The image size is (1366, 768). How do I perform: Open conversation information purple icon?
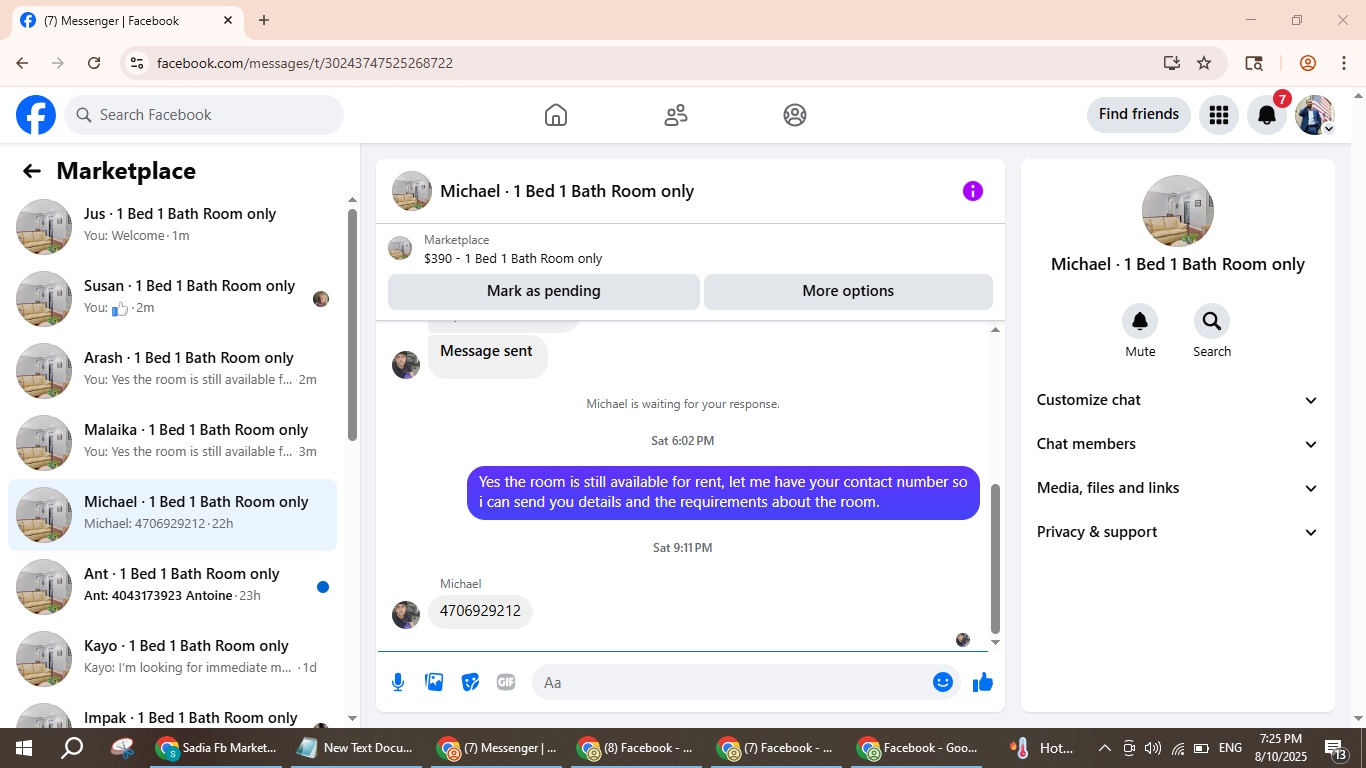(973, 191)
